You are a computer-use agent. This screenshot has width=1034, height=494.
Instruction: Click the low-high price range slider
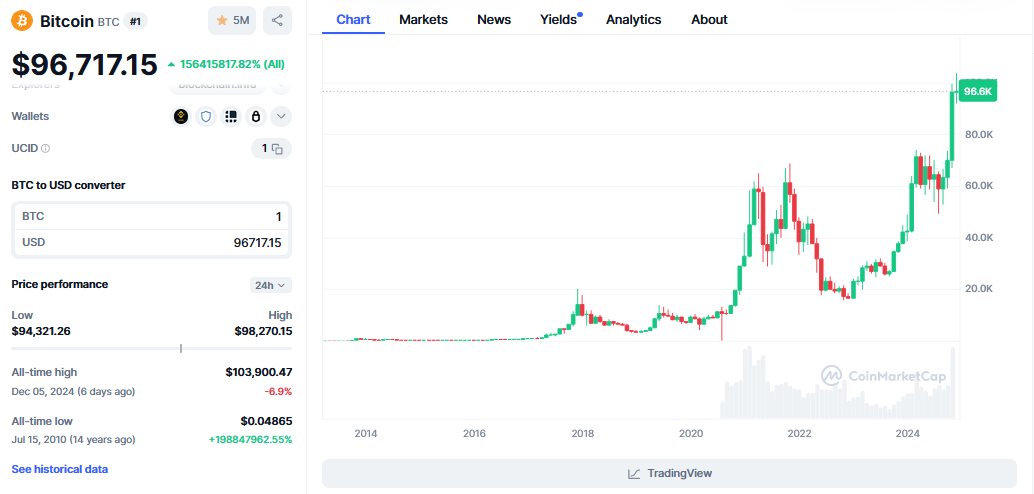click(151, 348)
